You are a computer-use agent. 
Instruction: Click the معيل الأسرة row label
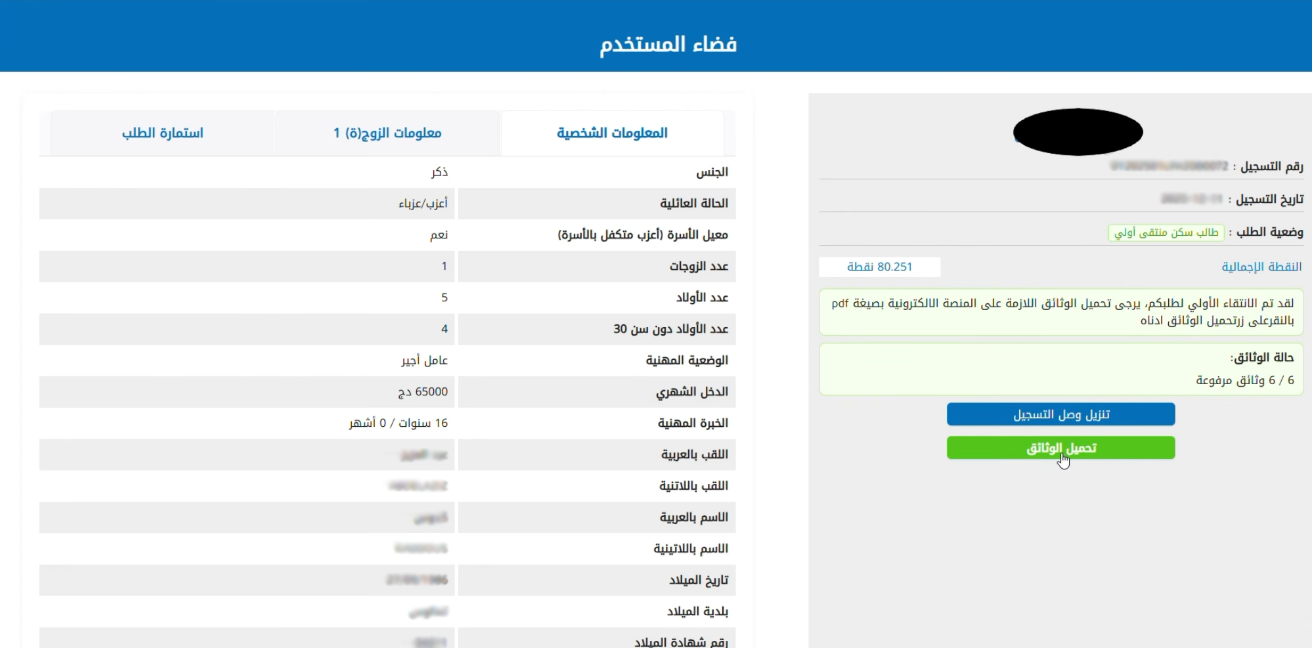[x=643, y=235]
